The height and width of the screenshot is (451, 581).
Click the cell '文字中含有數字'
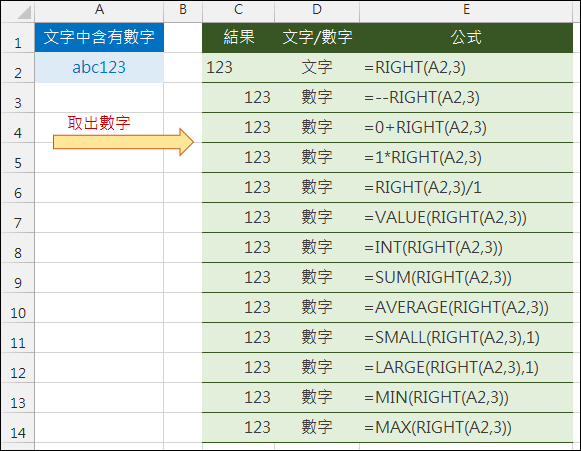(x=99, y=37)
